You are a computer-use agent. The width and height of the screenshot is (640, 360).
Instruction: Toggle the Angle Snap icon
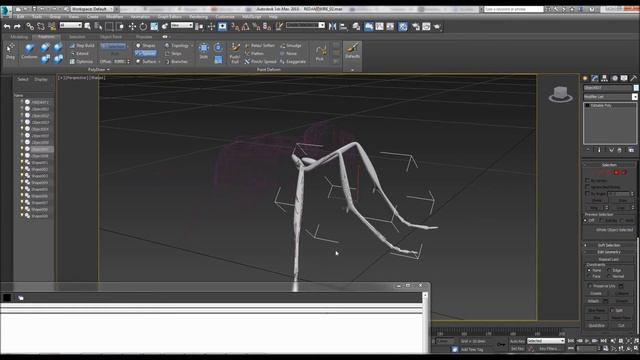pos(245,27)
